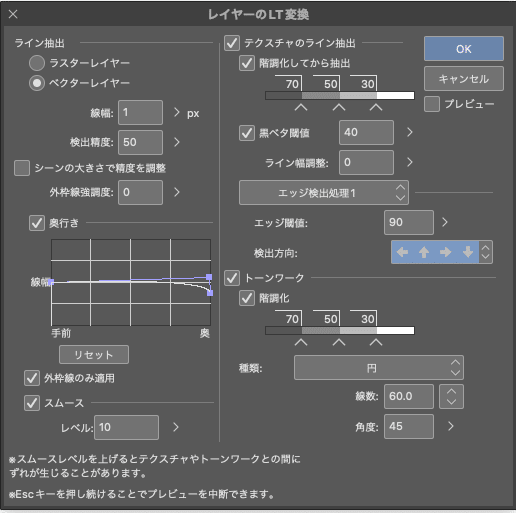
Task: Expand the 線幅 slider arrow
Action: (x=177, y=112)
